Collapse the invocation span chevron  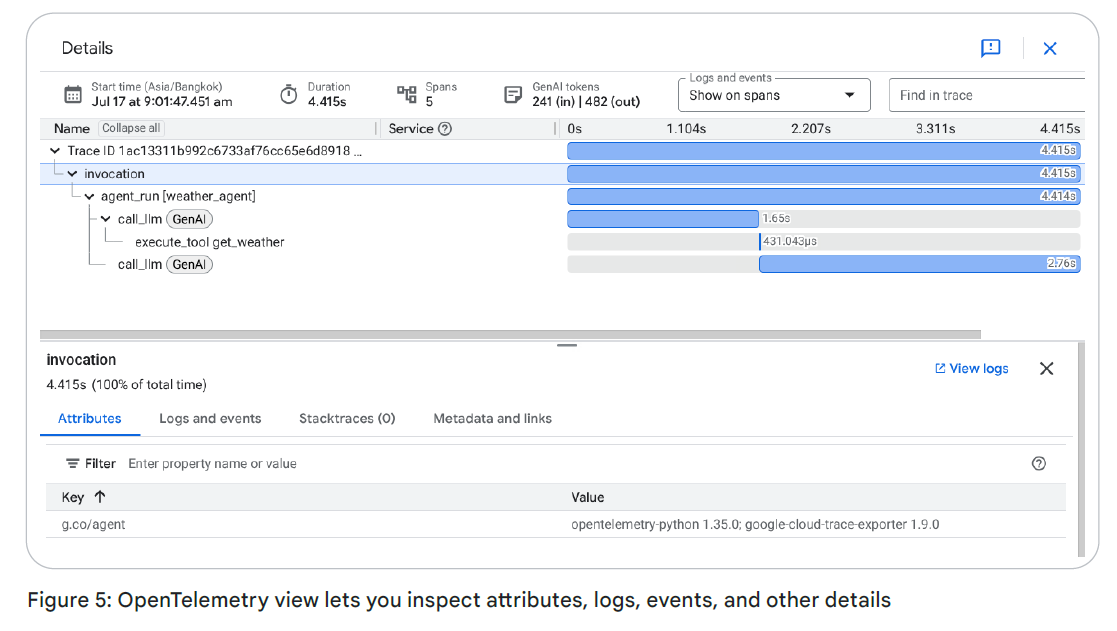(x=72, y=174)
